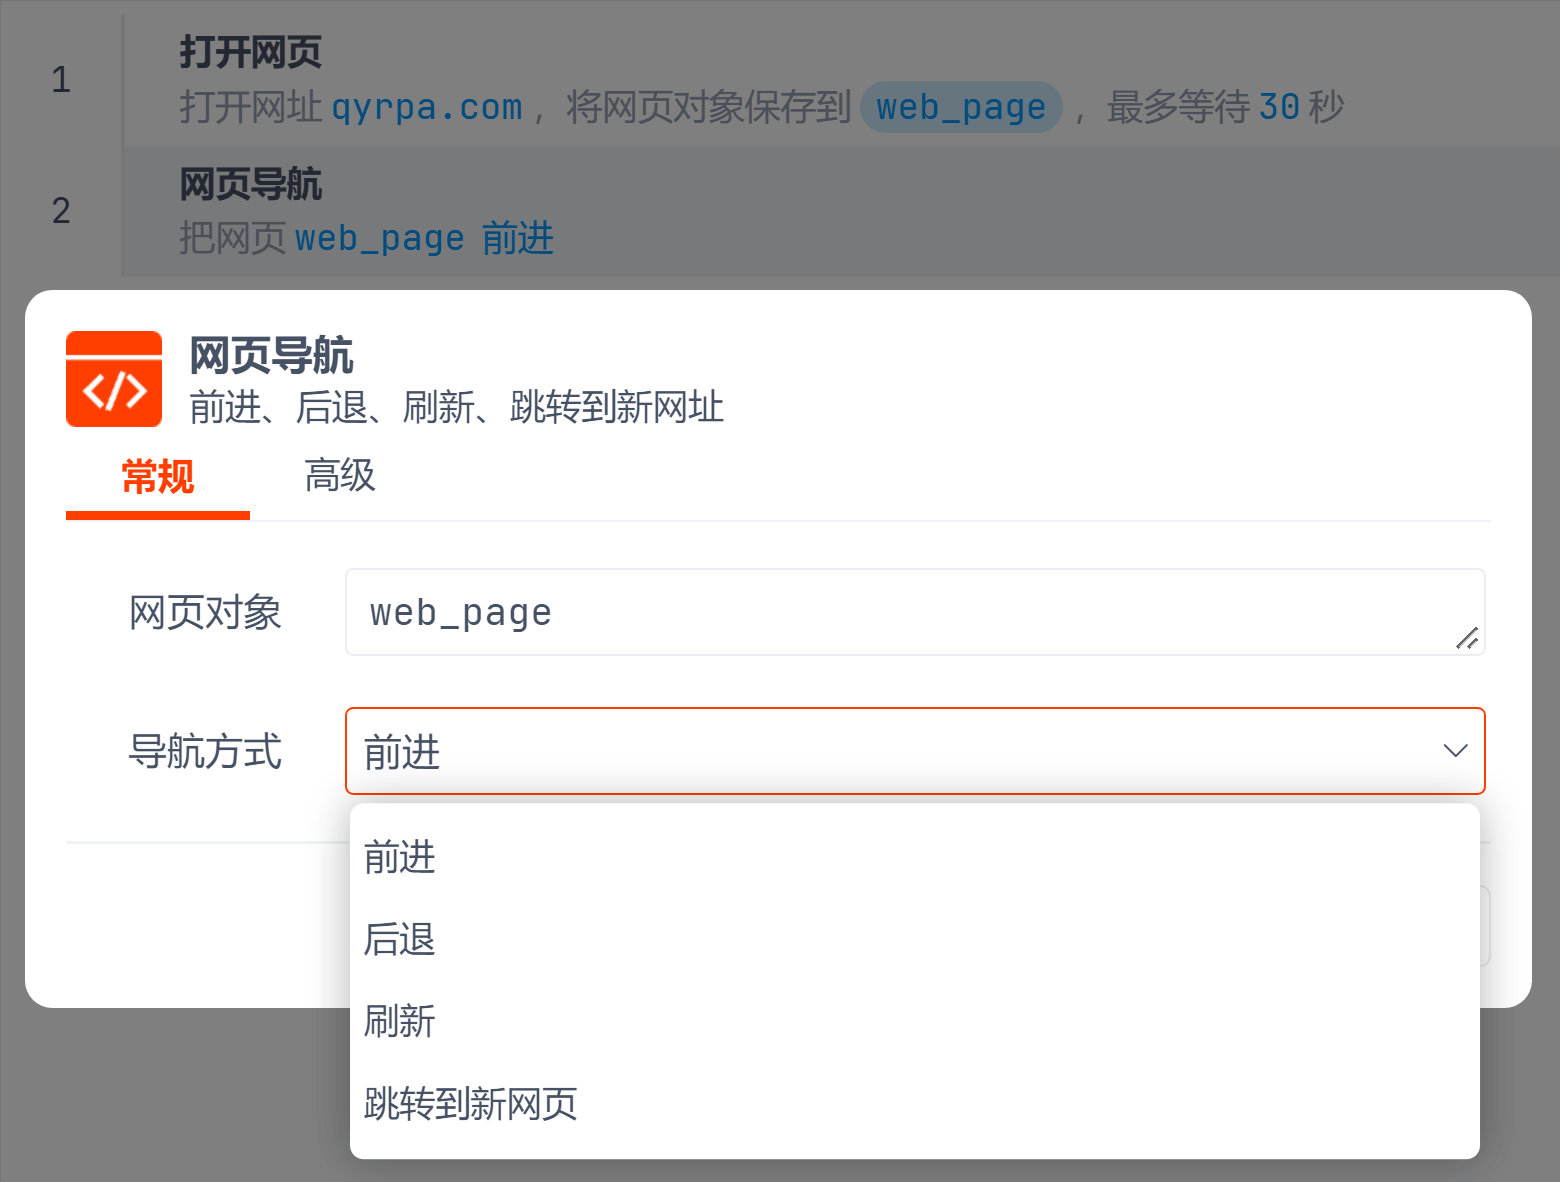
Task: Choose 前进 from the open dropdown list
Action: [x=400, y=858]
